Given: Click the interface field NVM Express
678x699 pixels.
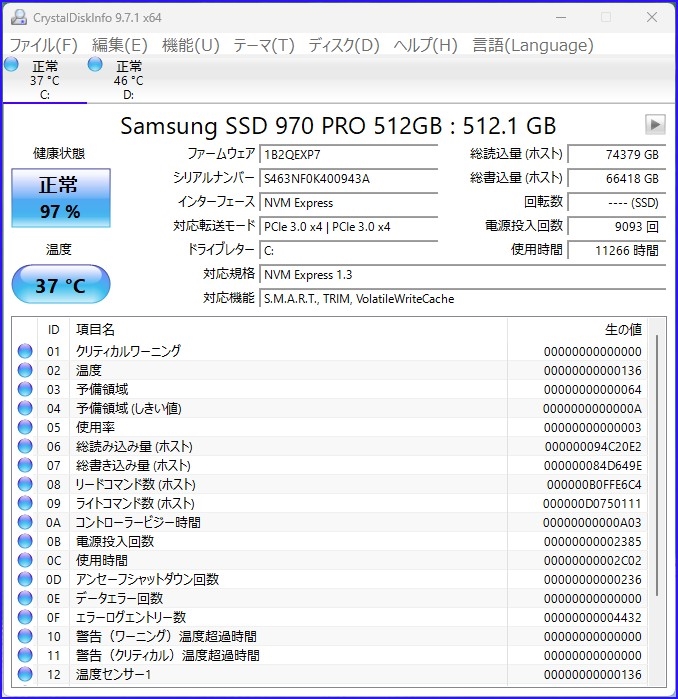Looking at the screenshot, I should pyautogui.click(x=348, y=203).
